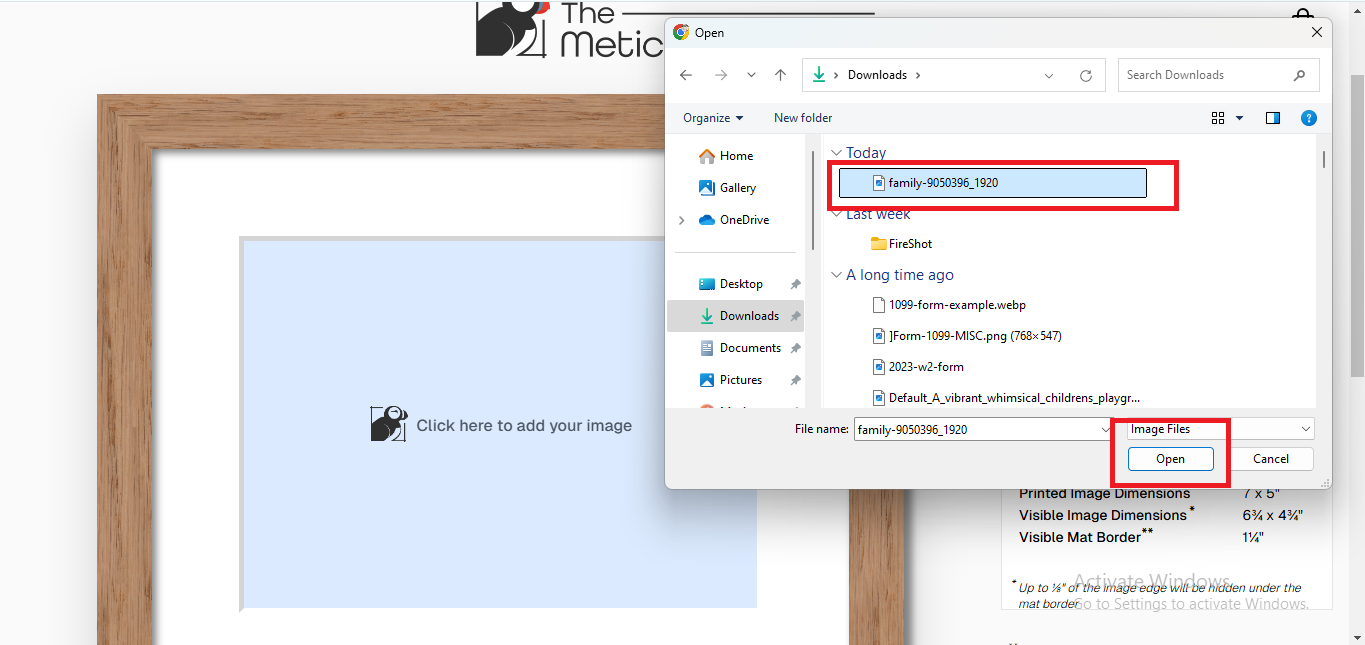Expand the OneDrive tree node
Image resolution: width=1365 pixels, height=645 pixels.
[682, 220]
